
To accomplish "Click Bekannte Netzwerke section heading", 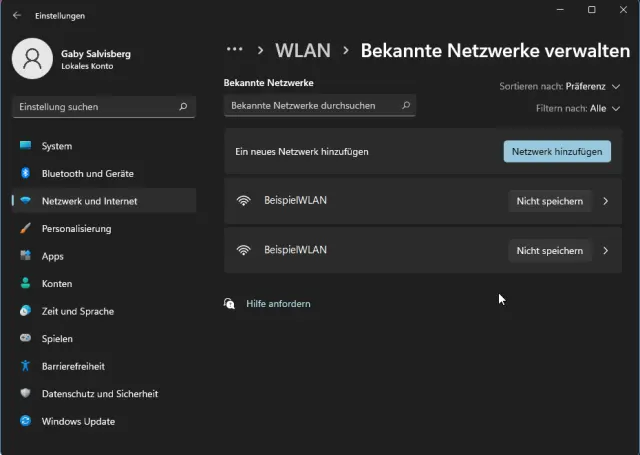I will 269,83.
